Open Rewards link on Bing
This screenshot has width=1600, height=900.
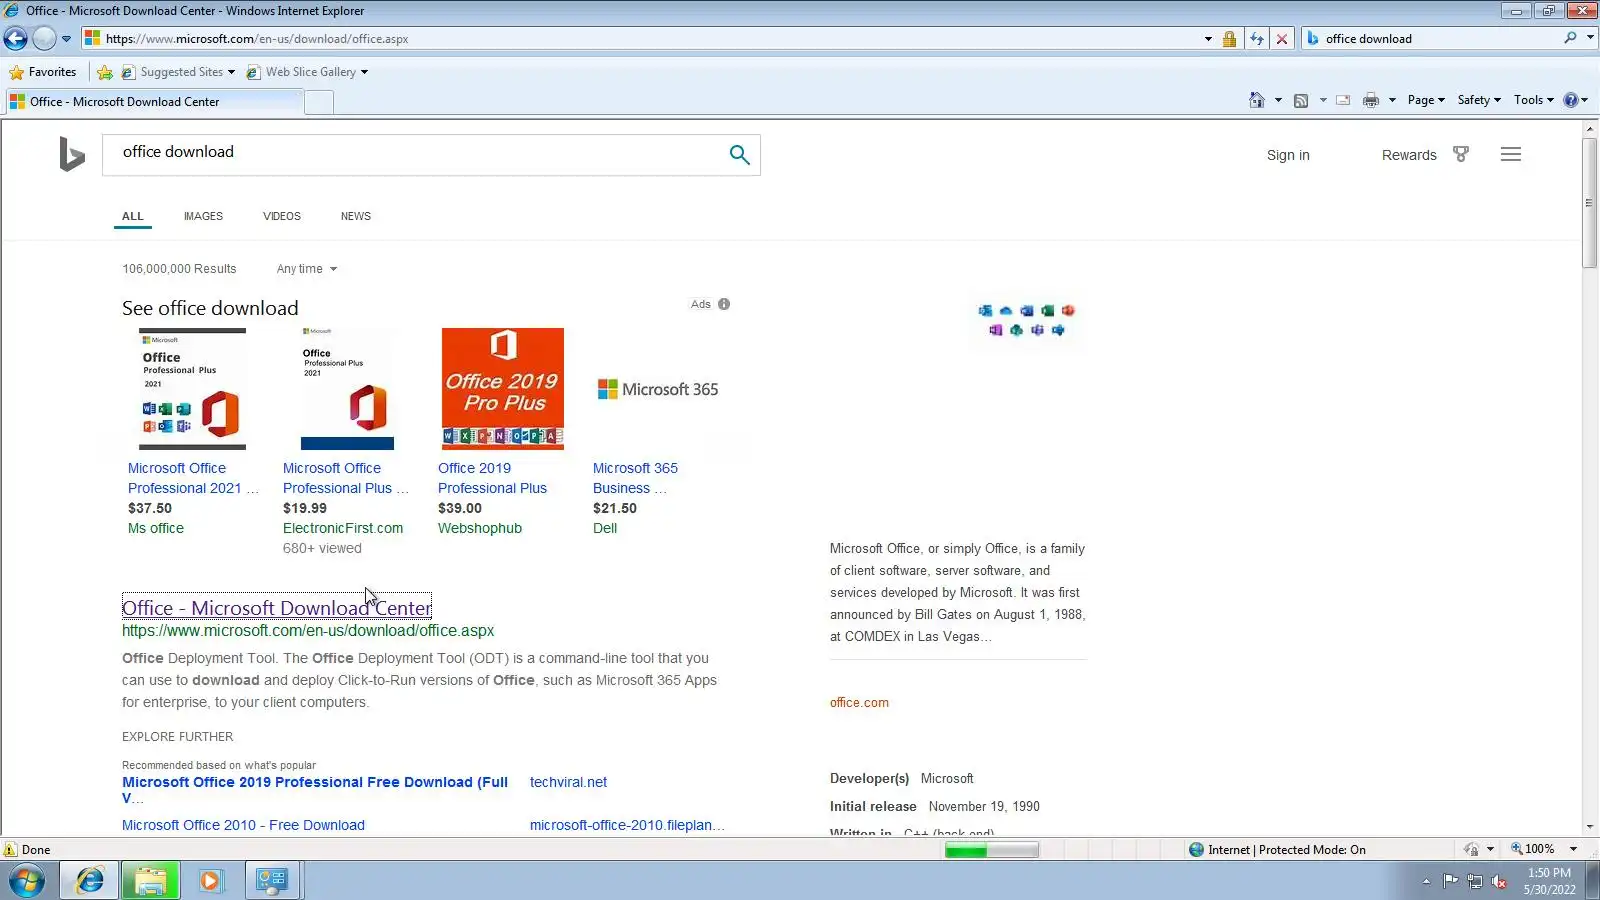pos(1409,155)
